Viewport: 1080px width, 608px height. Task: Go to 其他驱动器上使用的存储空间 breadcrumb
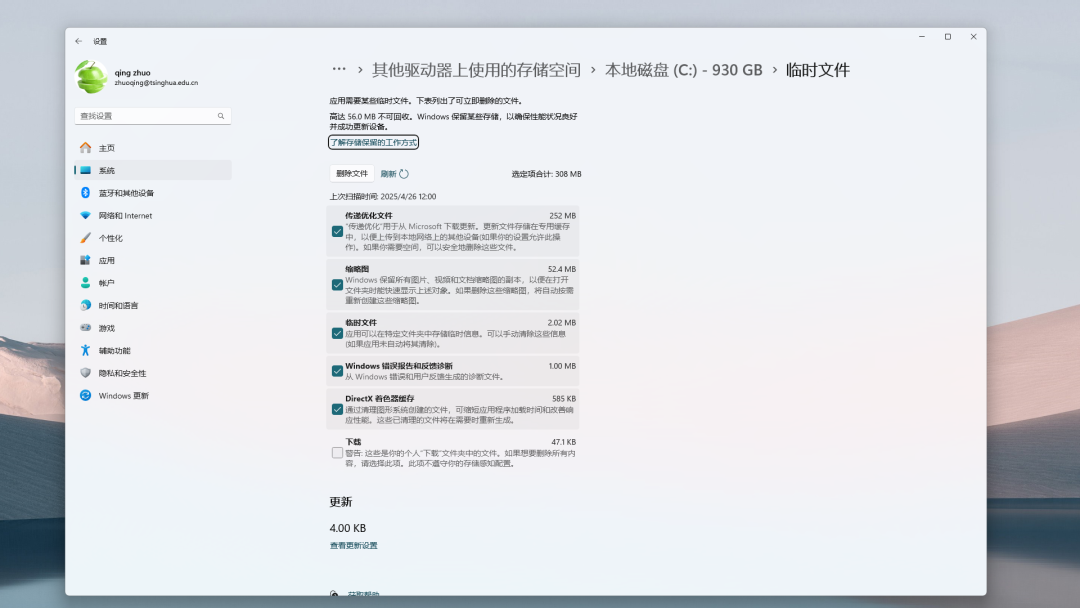click(x=476, y=70)
